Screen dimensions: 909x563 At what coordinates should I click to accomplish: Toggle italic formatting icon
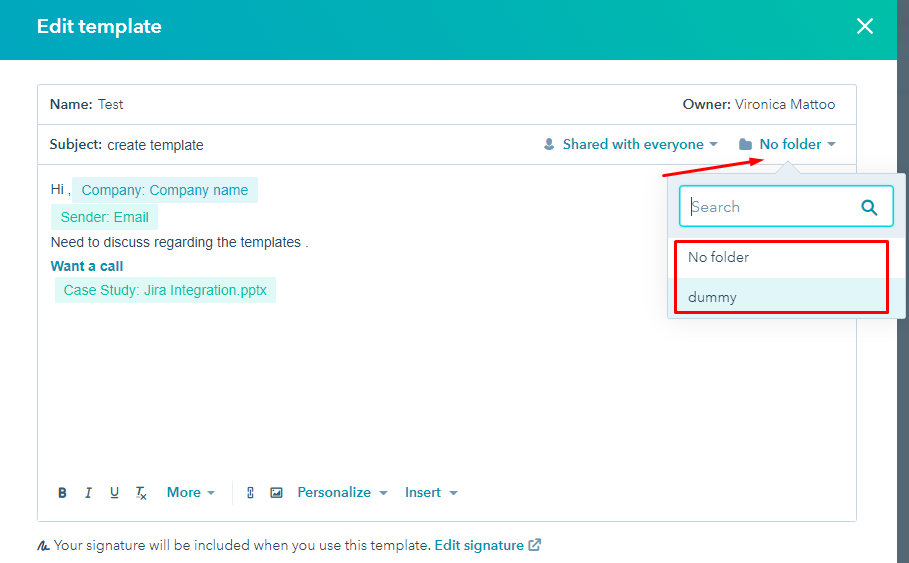(x=88, y=493)
